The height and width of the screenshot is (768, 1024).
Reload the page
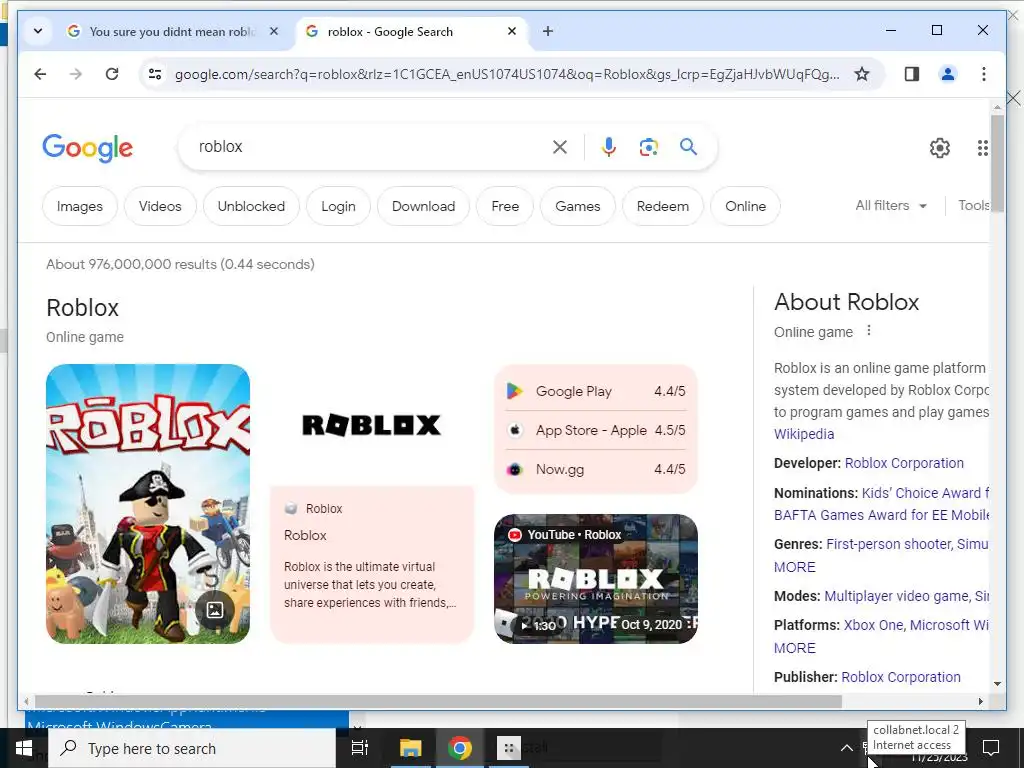point(112,74)
